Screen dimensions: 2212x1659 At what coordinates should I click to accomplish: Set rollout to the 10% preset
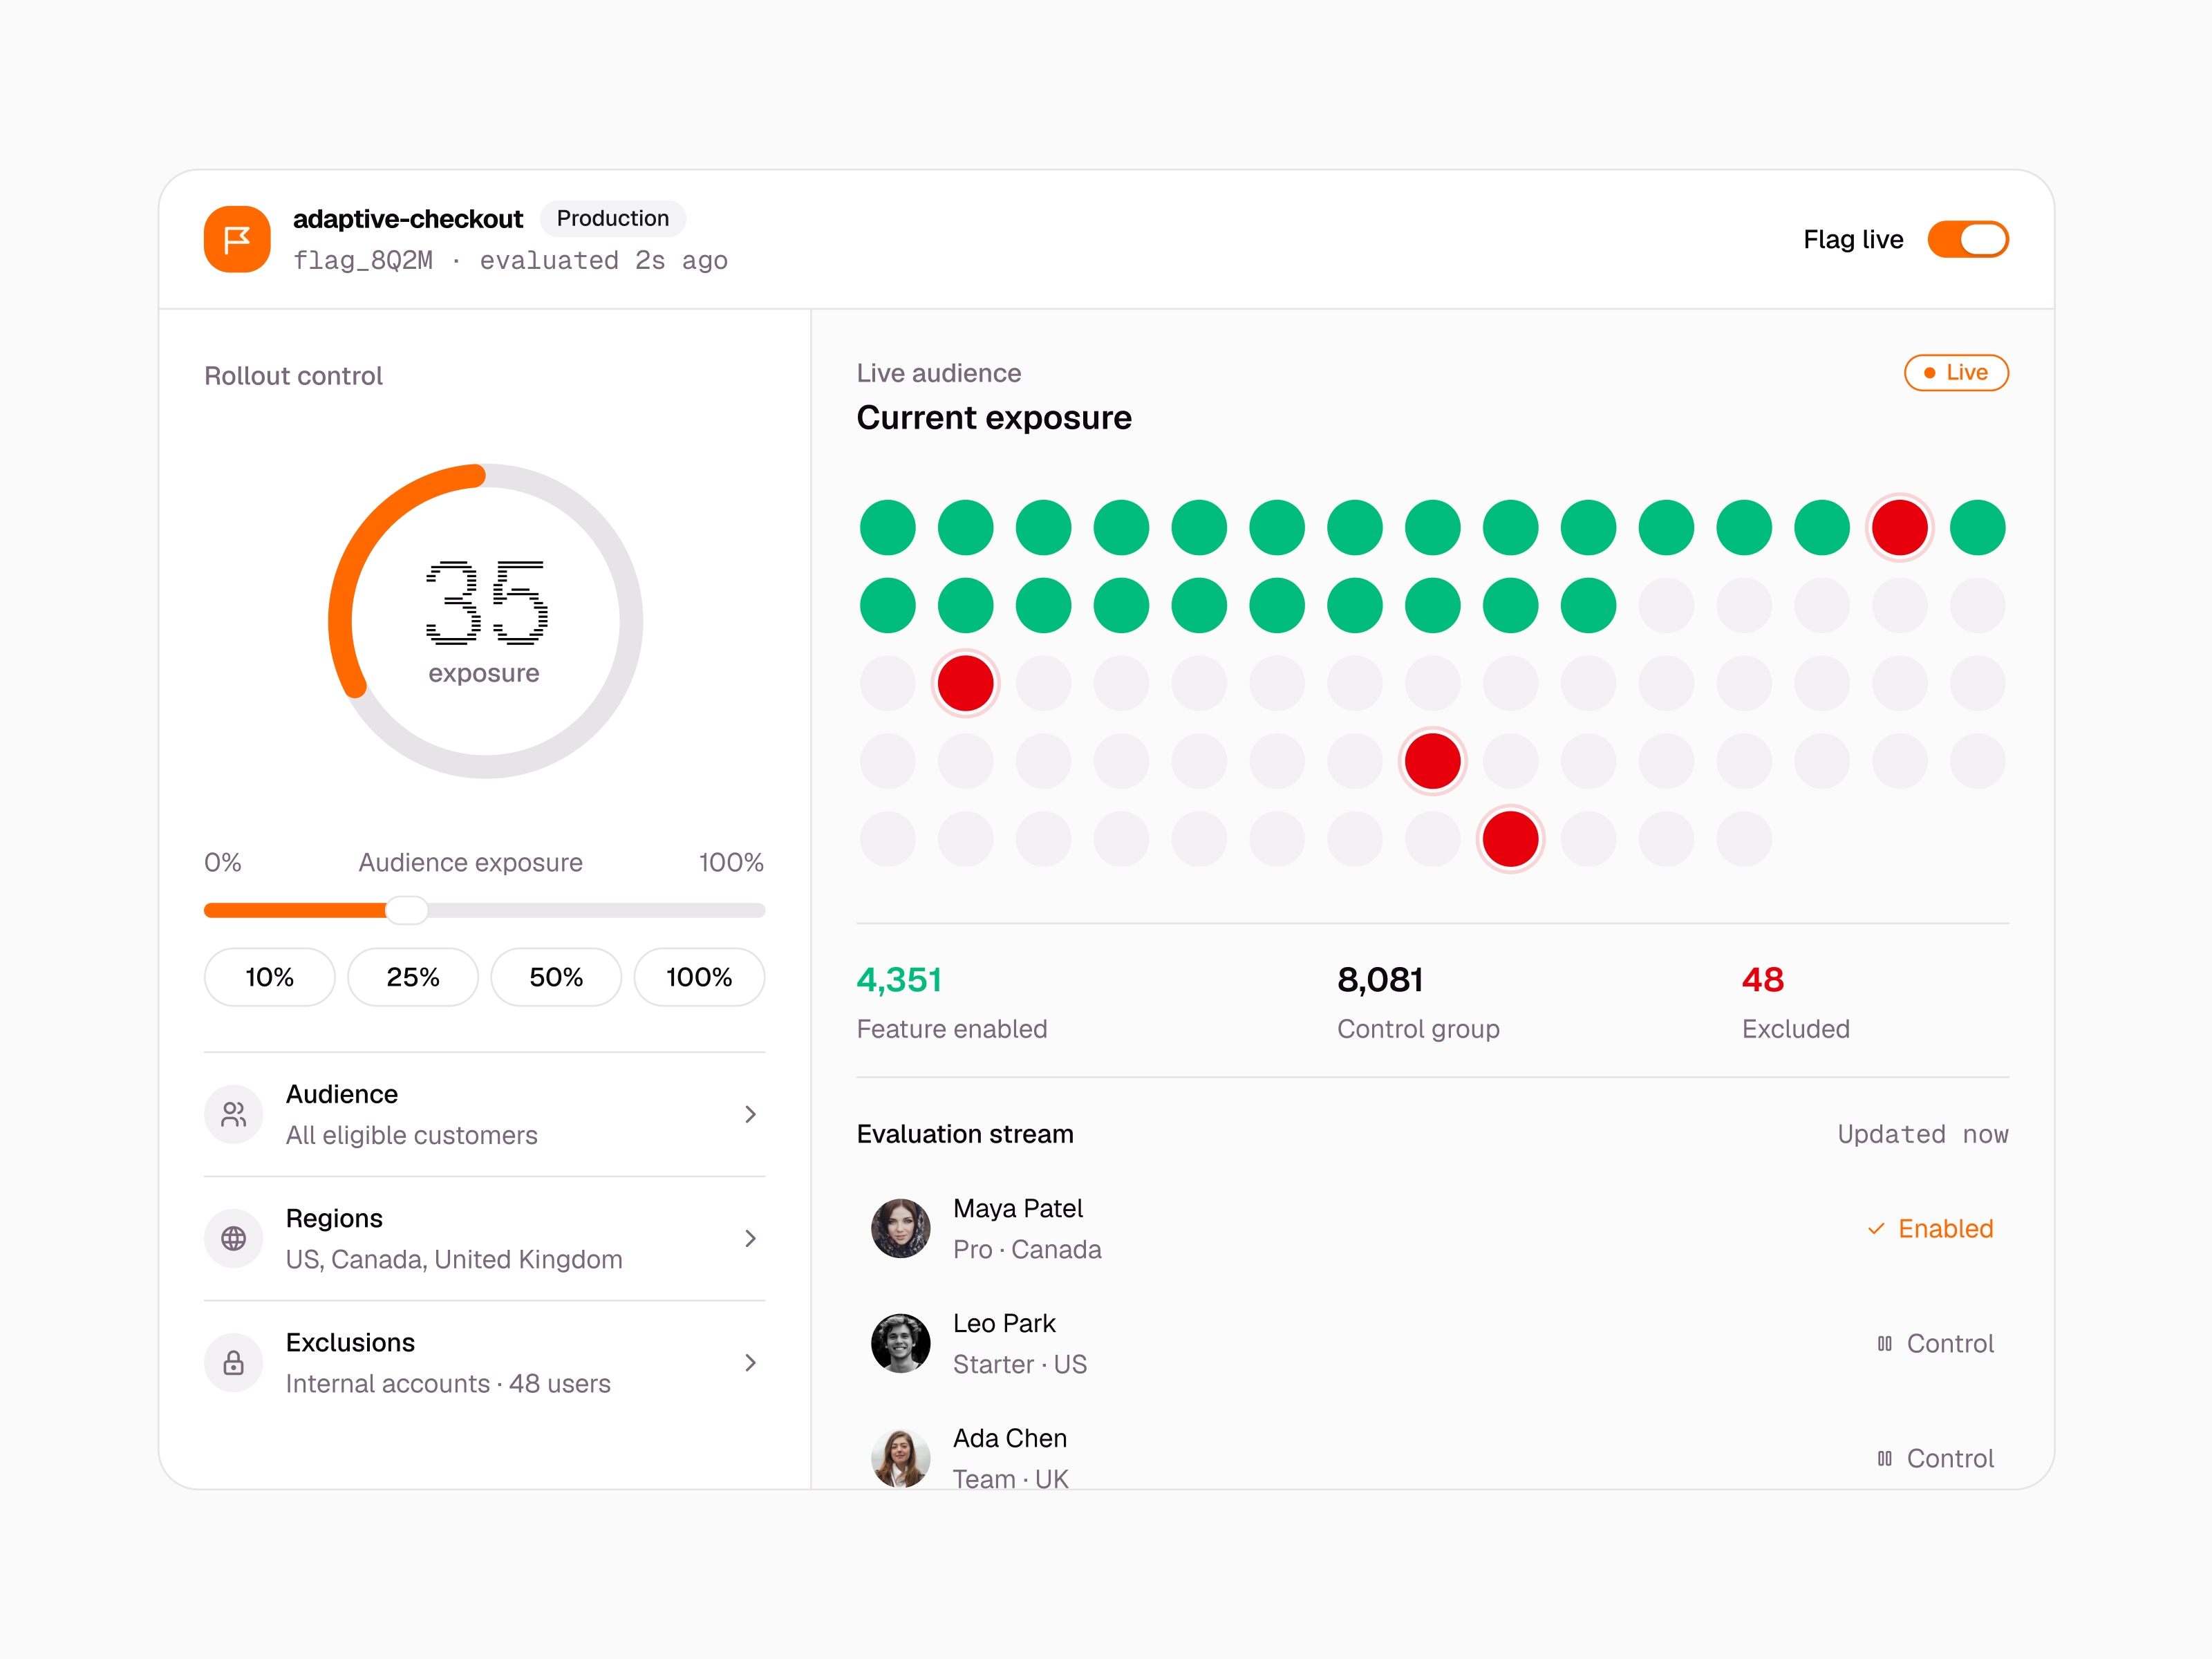270,977
